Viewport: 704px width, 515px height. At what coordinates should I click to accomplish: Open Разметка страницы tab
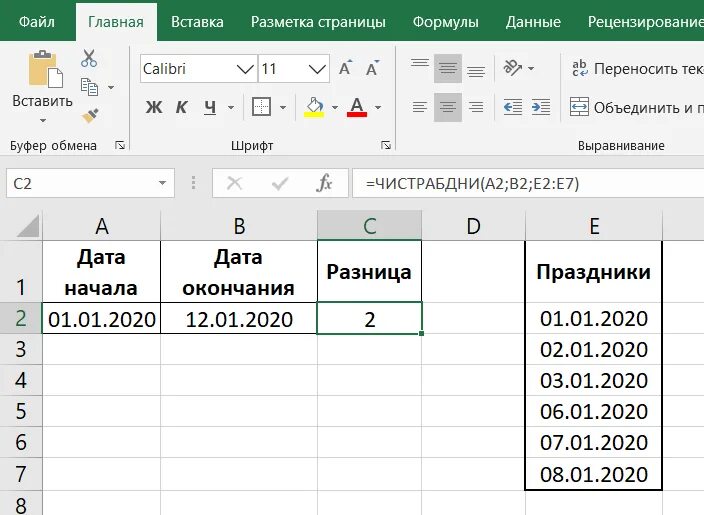pyautogui.click(x=318, y=22)
